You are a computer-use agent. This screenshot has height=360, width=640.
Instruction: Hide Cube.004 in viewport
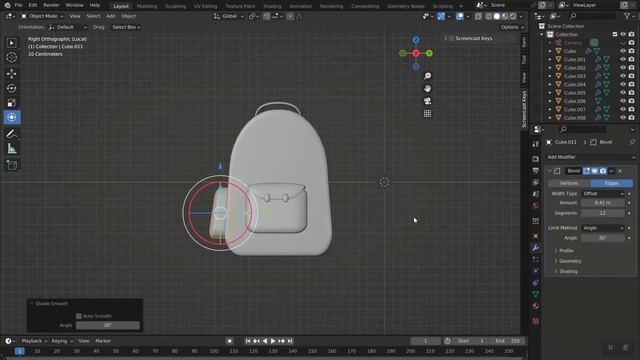(x=623, y=84)
